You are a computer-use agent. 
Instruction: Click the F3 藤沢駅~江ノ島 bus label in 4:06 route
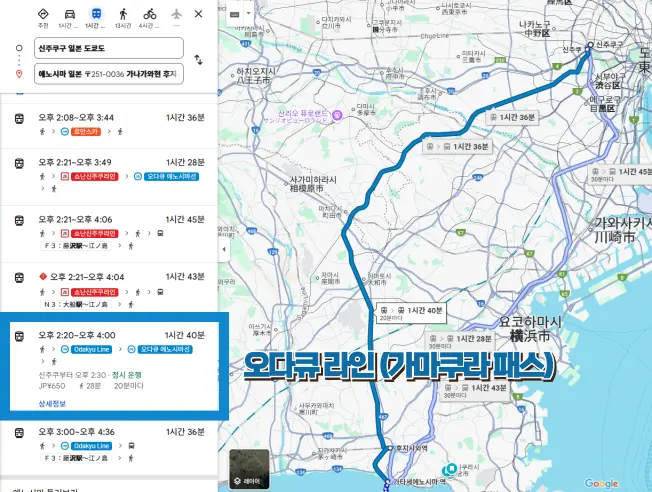coord(76,246)
